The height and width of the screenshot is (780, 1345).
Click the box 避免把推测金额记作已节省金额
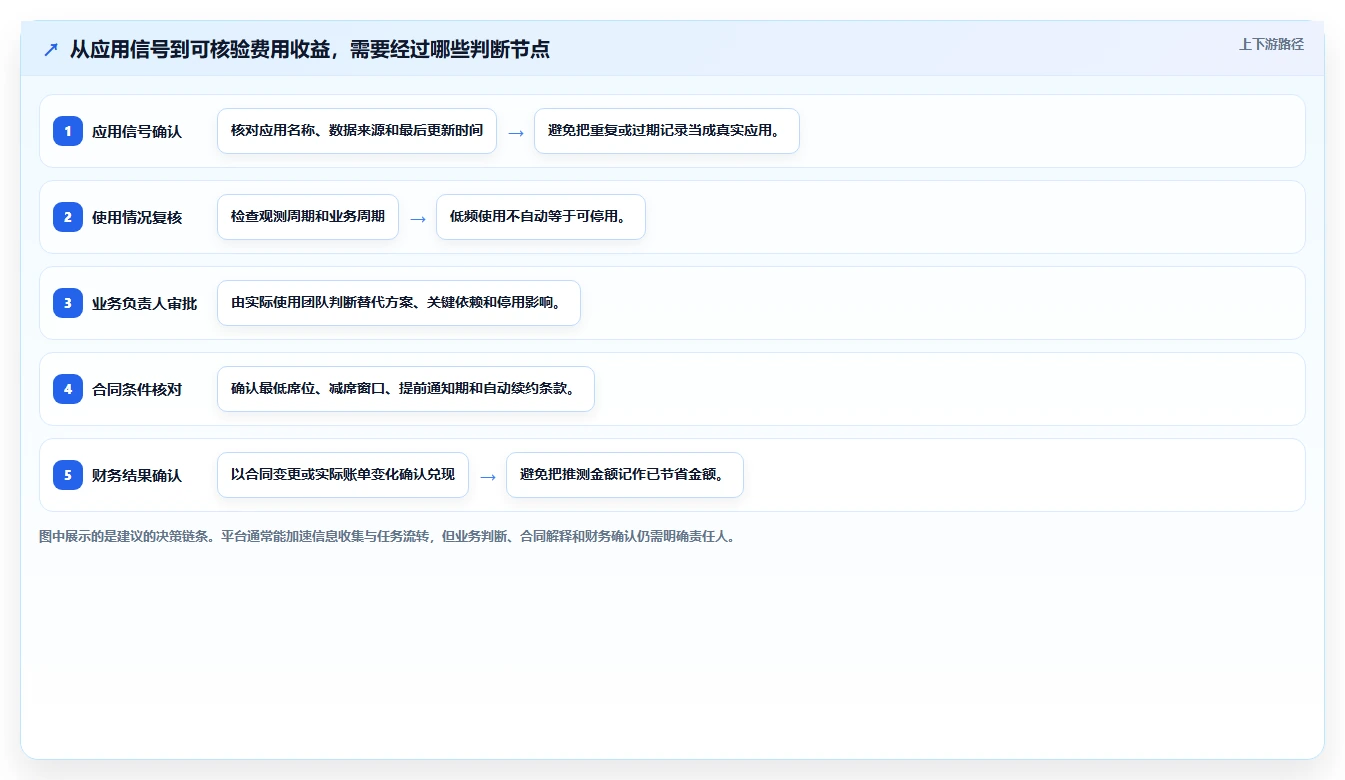pos(625,475)
